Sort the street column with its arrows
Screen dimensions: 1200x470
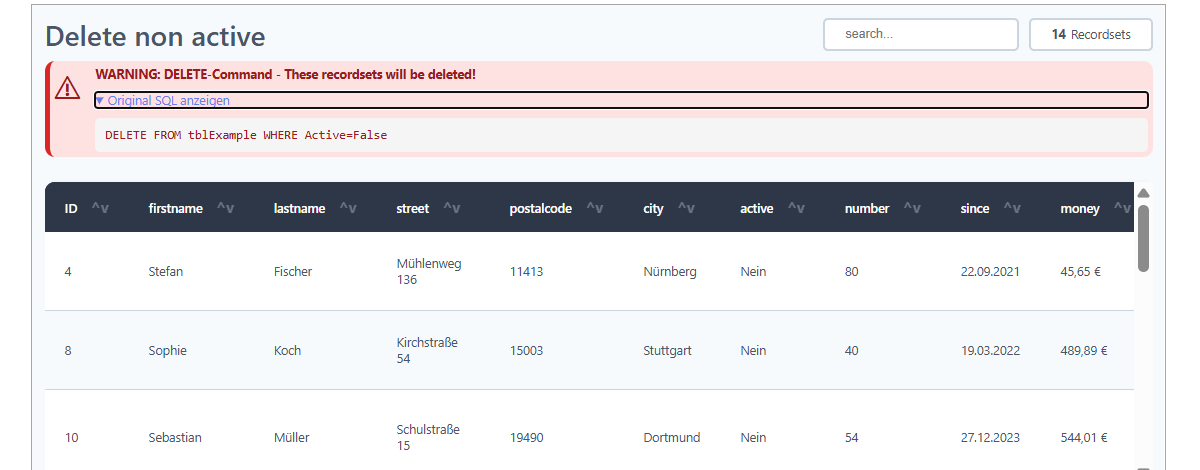point(452,208)
